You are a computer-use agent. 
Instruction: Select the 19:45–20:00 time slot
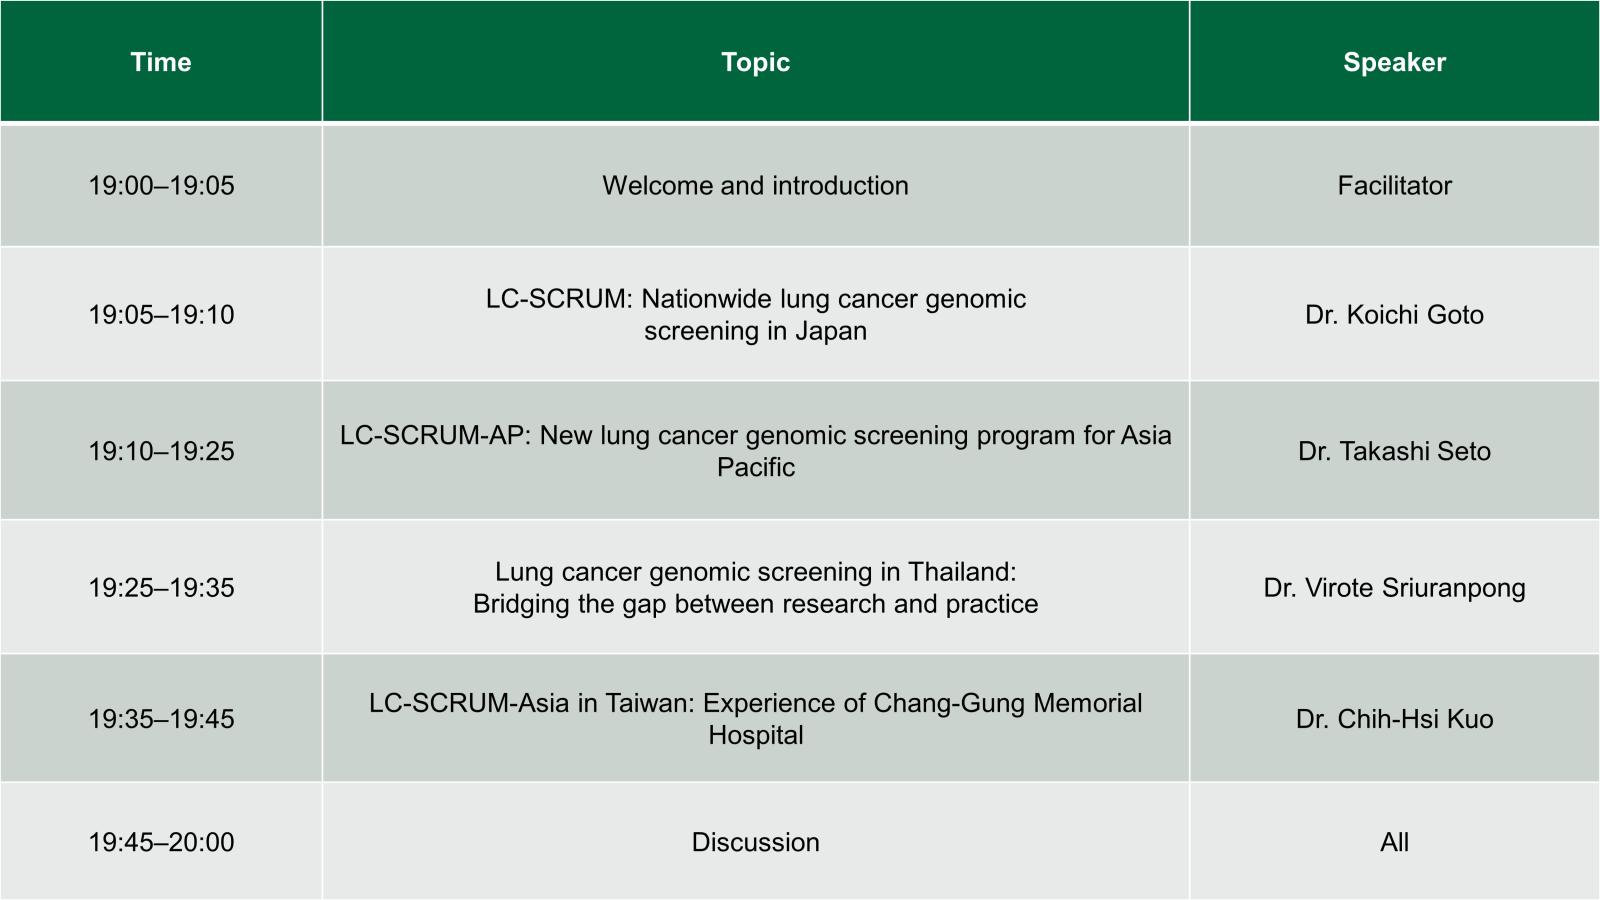point(161,841)
